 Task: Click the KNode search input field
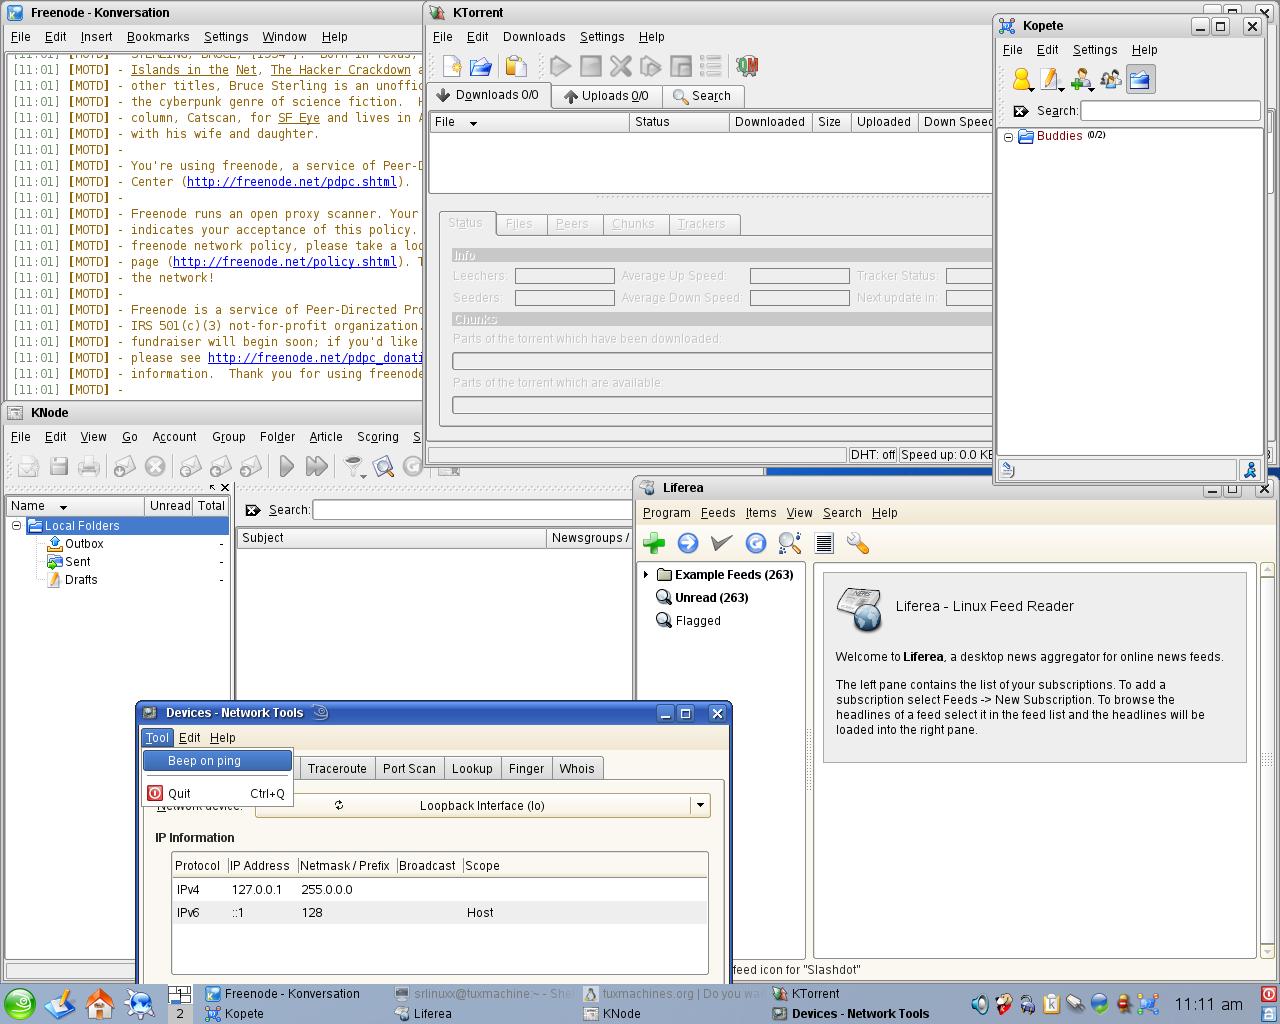(472, 510)
